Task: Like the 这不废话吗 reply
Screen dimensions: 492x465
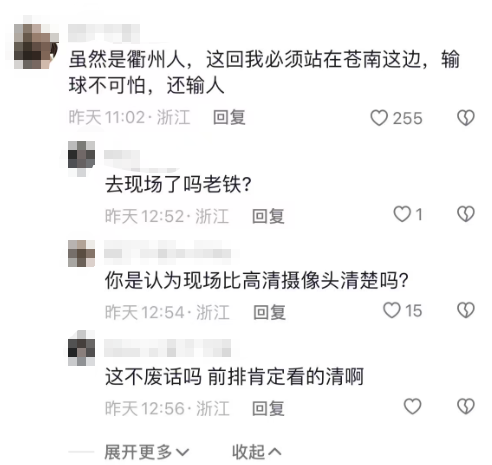Action: pyautogui.click(x=412, y=406)
